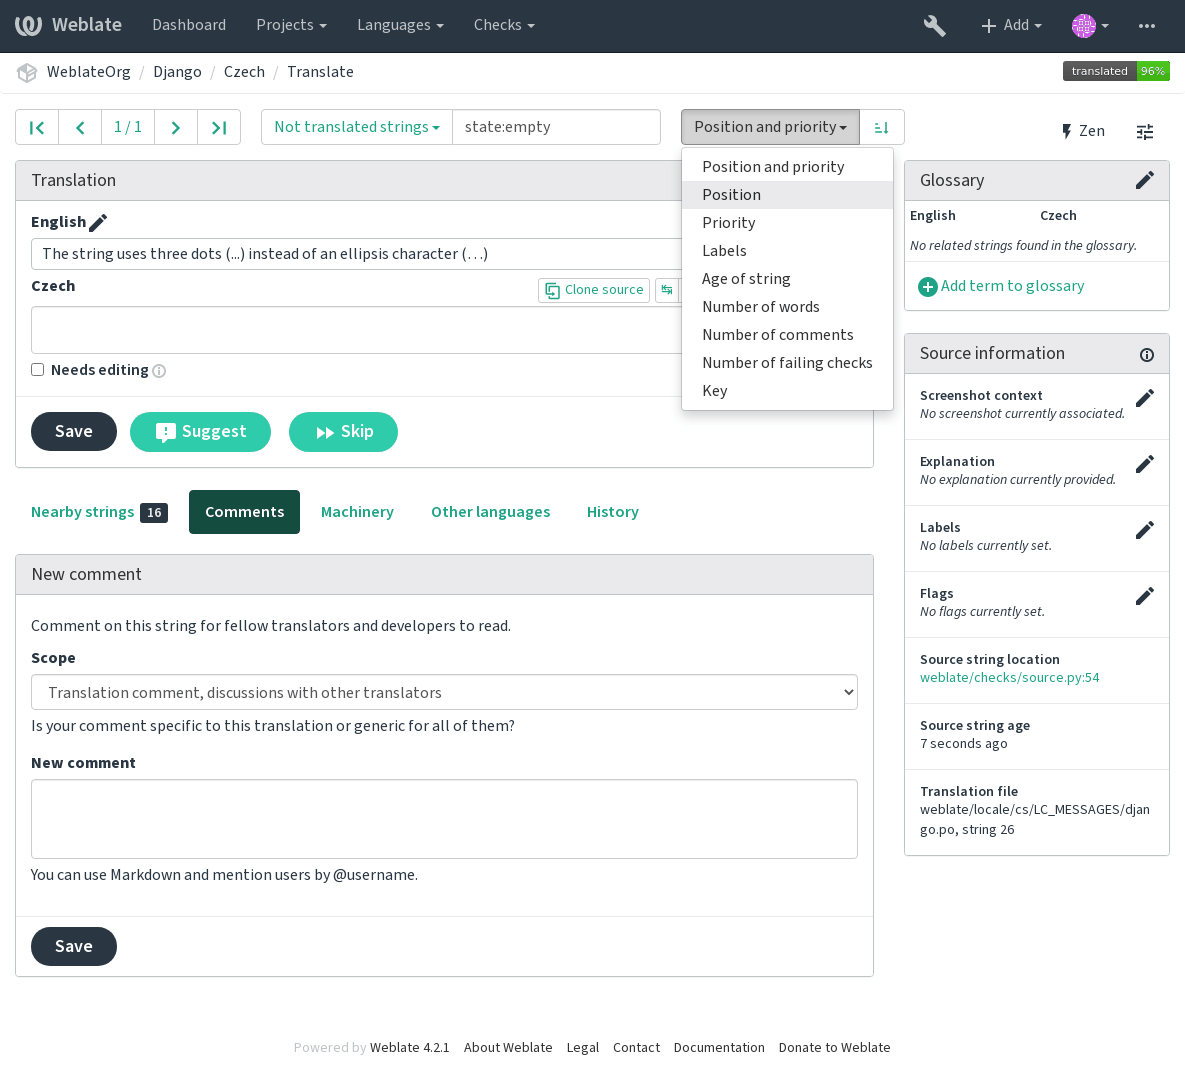The width and height of the screenshot is (1185, 1081).
Task: Go to Django breadcrumb
Action: click(177, 72)
